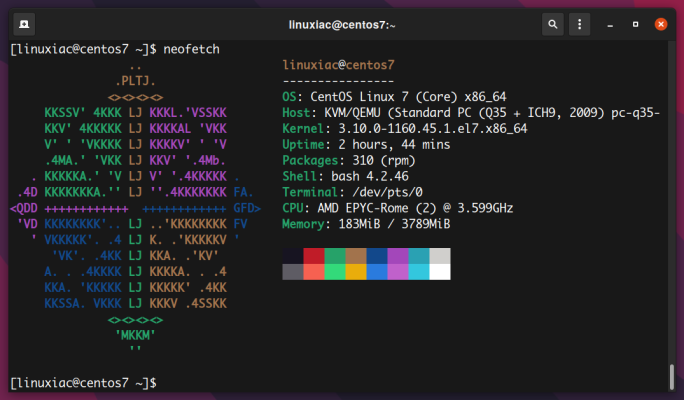This screenshot has height=400, width=684.
Task: Select the Uptime 2 hours line
Action: (366, 144)
